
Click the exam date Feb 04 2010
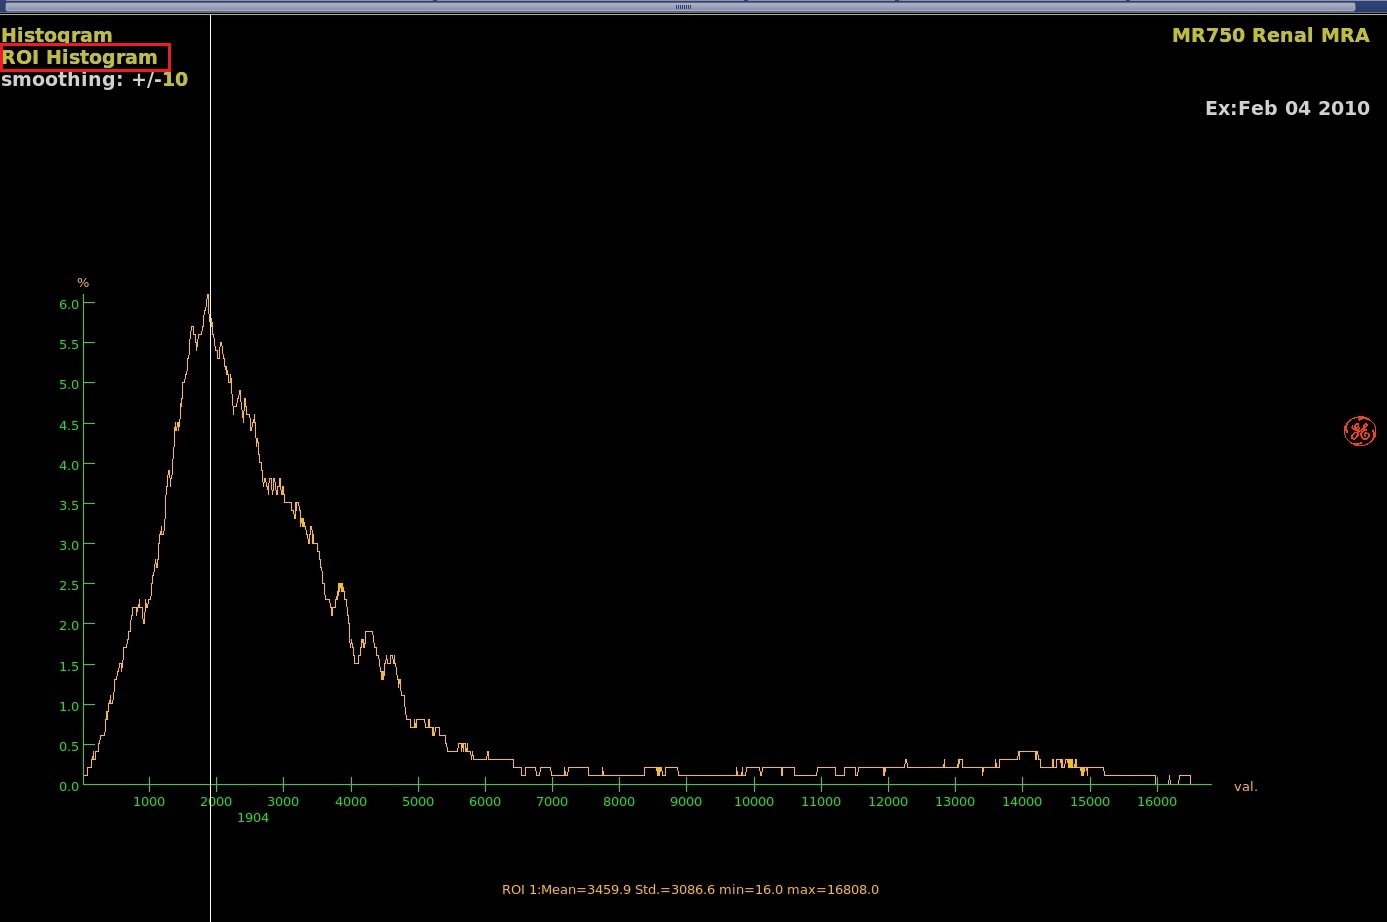[1287, 108]
